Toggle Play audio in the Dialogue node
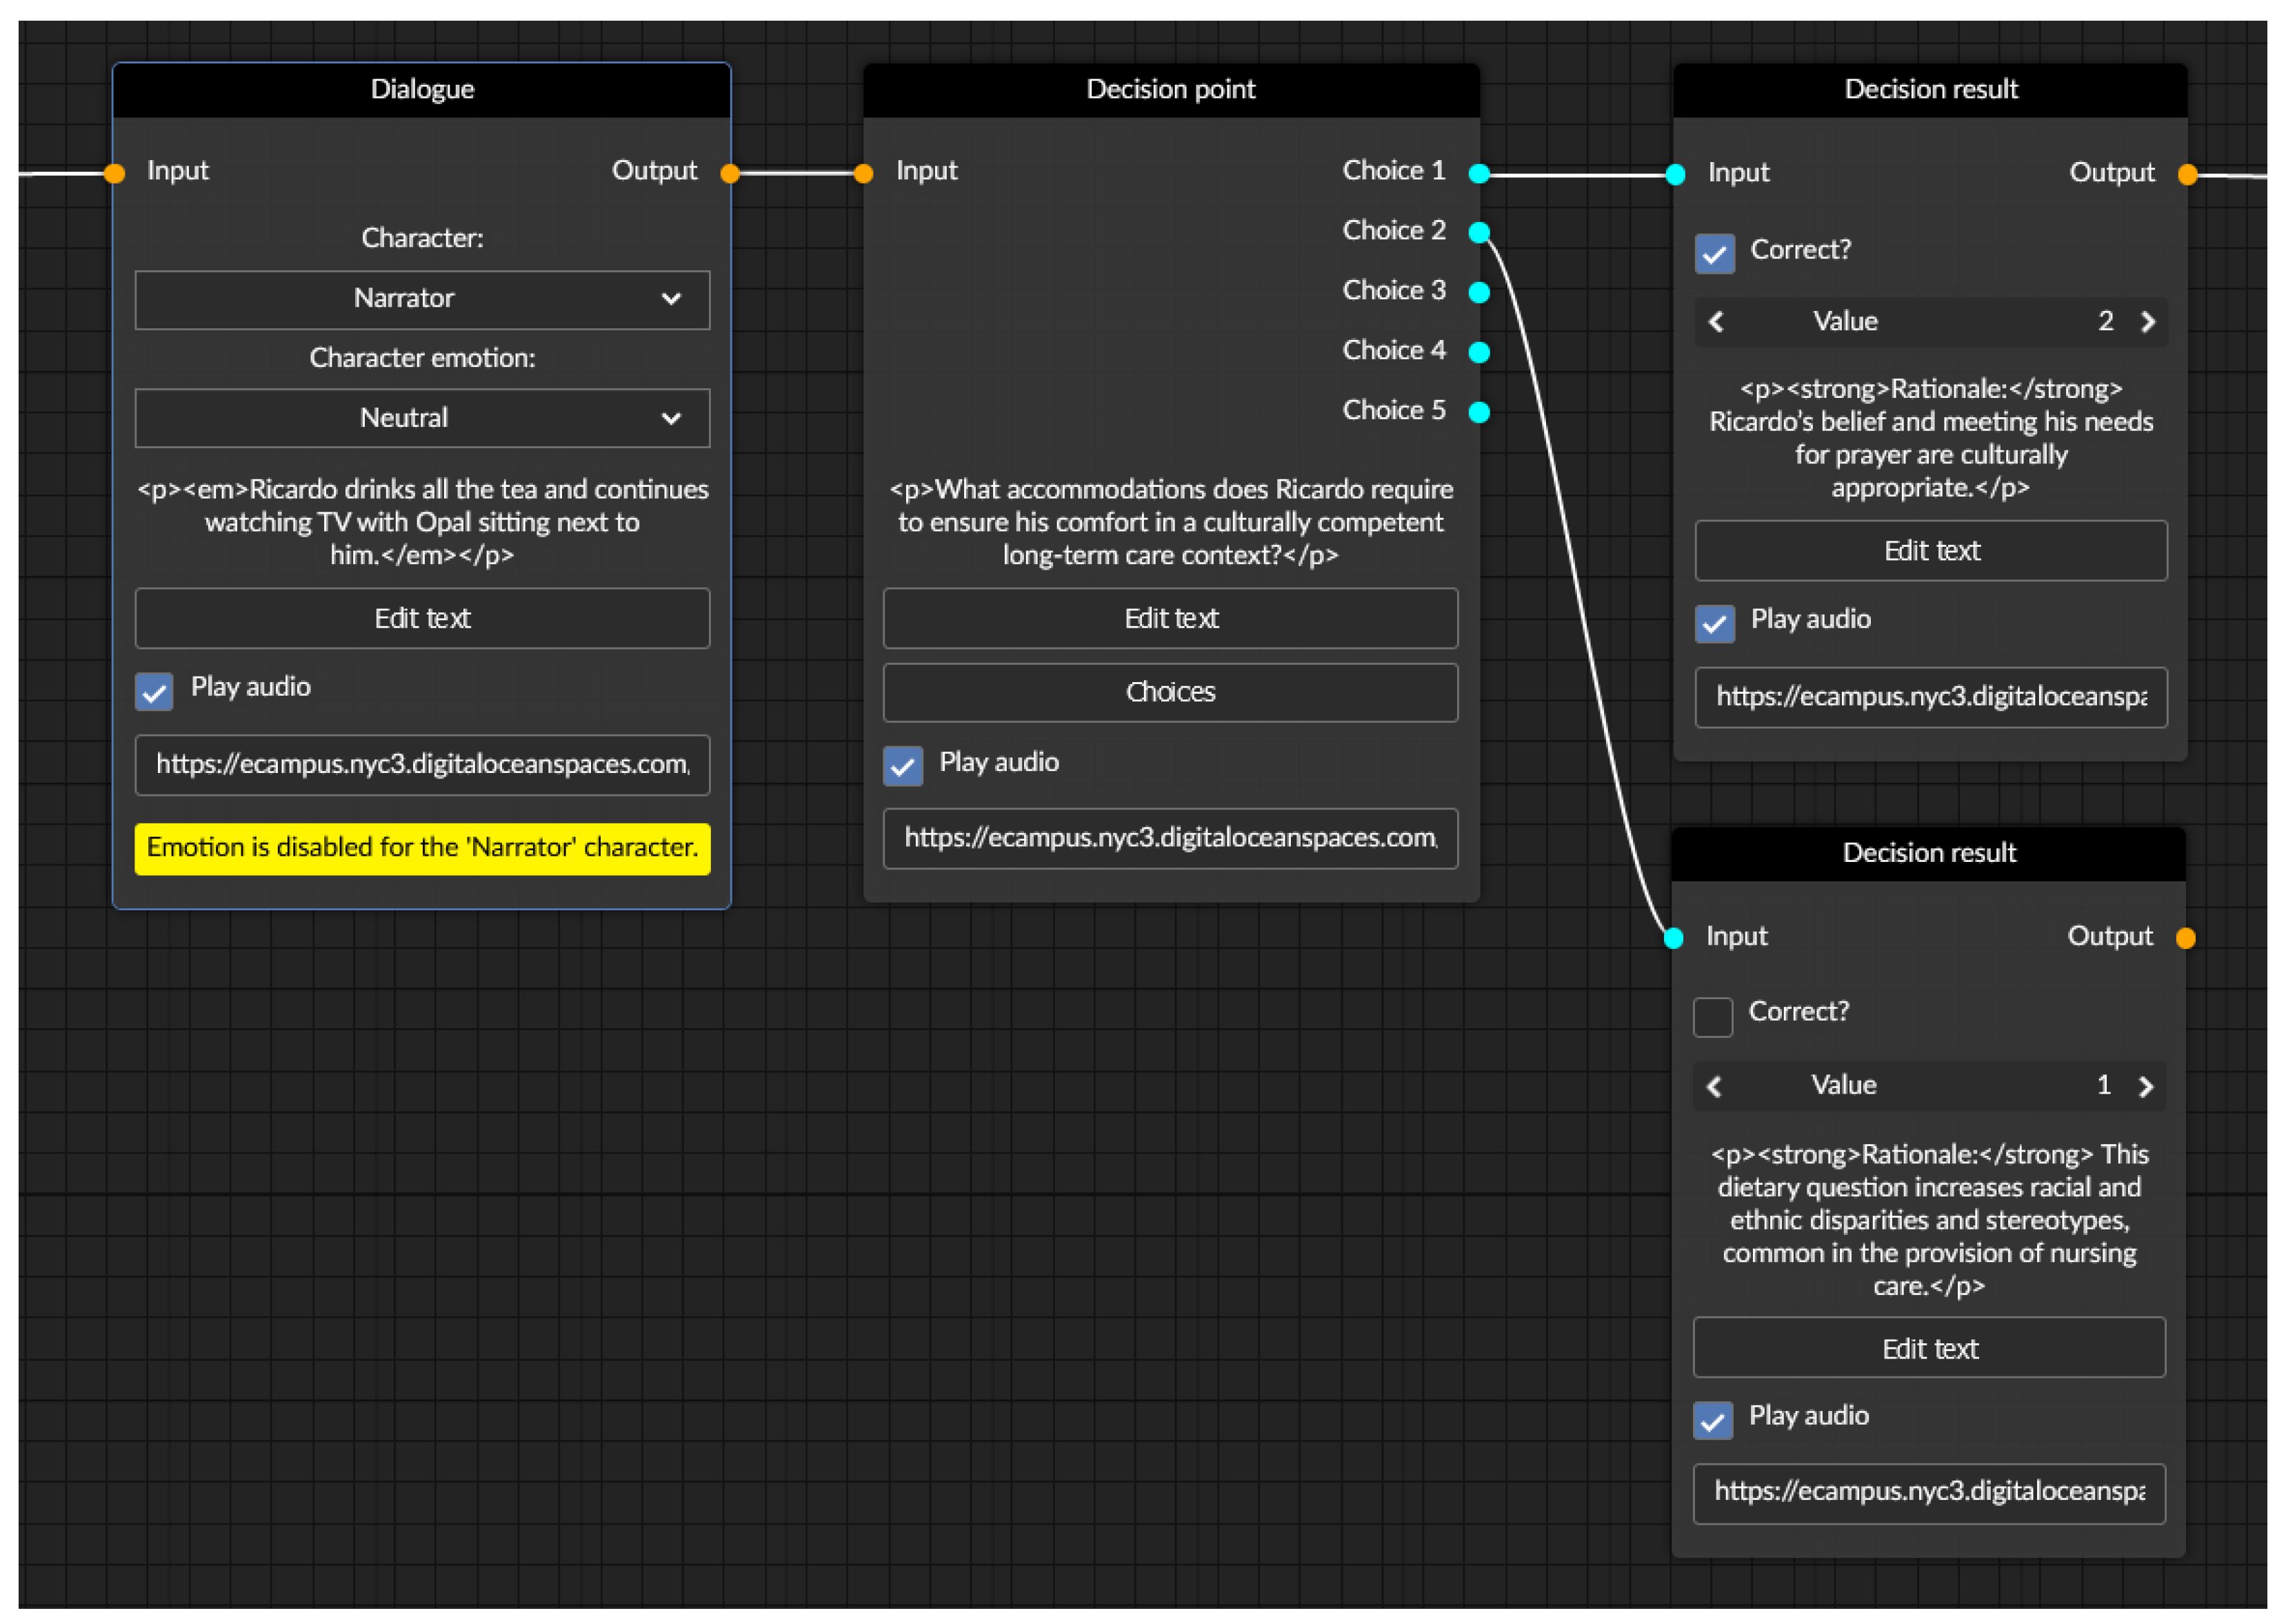The image size is (2286, 1624). point(154,691)
